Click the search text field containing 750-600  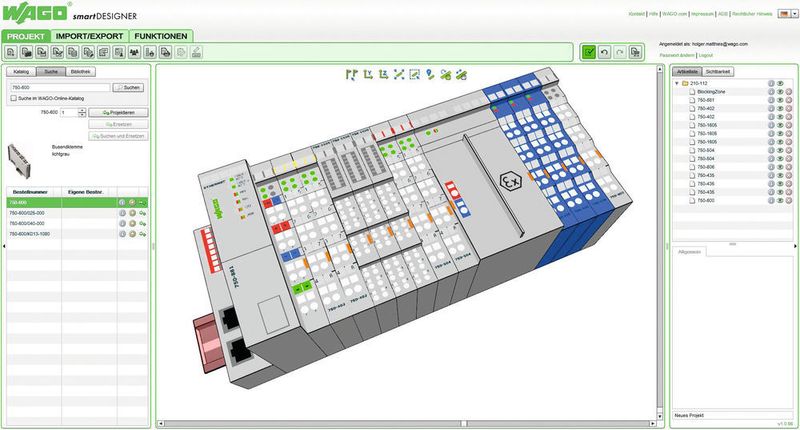click(60, 88)
